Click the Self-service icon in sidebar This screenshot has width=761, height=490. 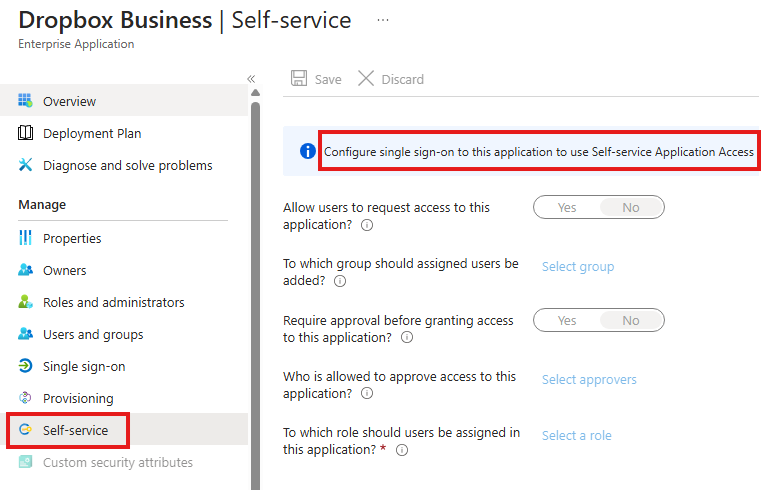coord(25,429)
